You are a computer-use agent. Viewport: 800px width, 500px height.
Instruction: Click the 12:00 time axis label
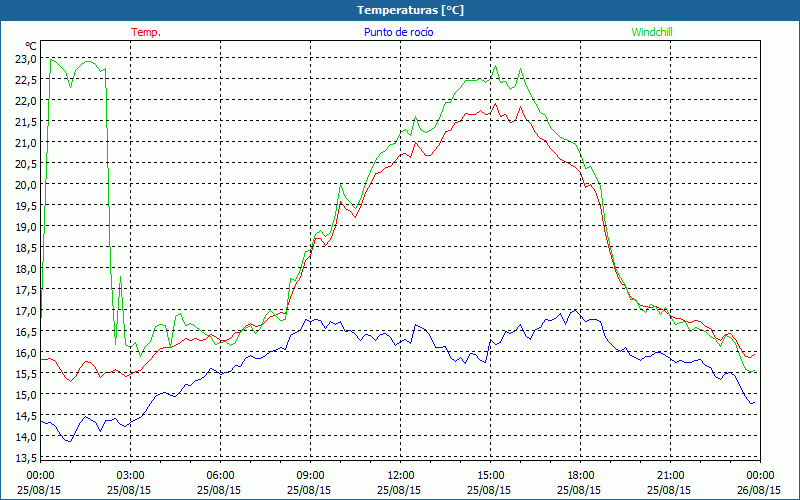click(x=401, y=476)
